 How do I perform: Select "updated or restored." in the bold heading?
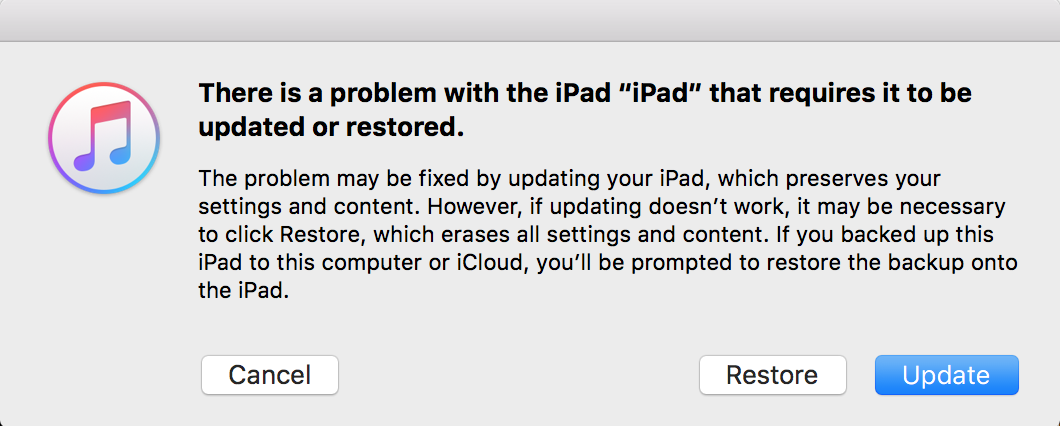tap(332, 129)
